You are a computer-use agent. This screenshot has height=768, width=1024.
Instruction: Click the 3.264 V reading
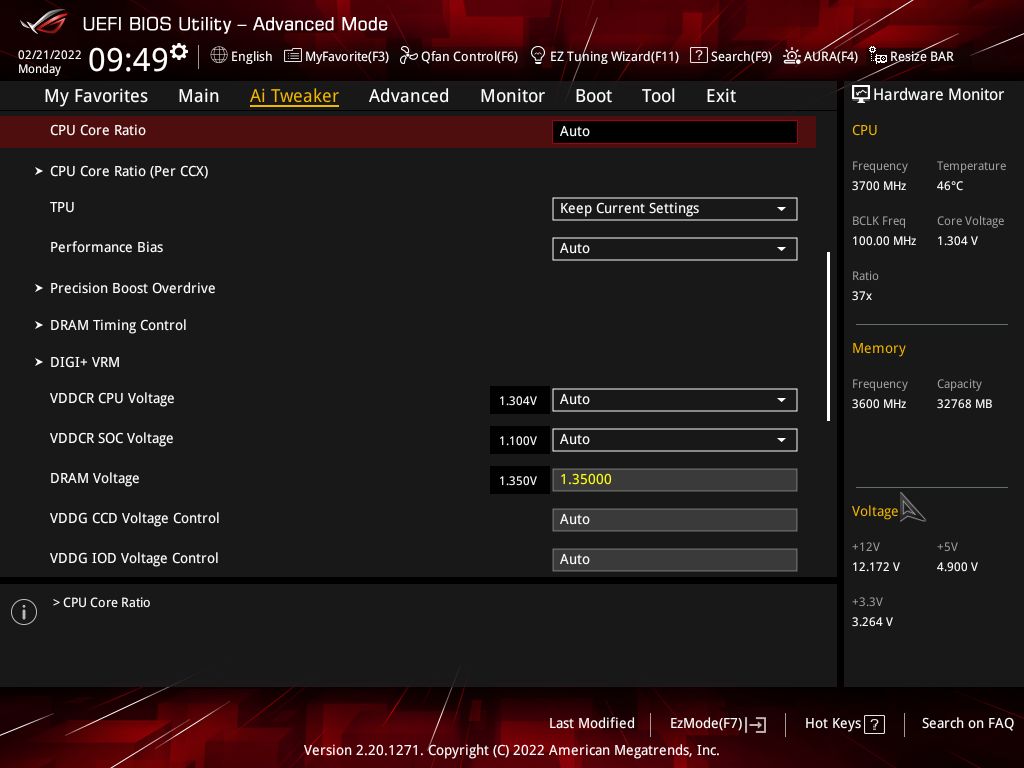tap(872, 622)
